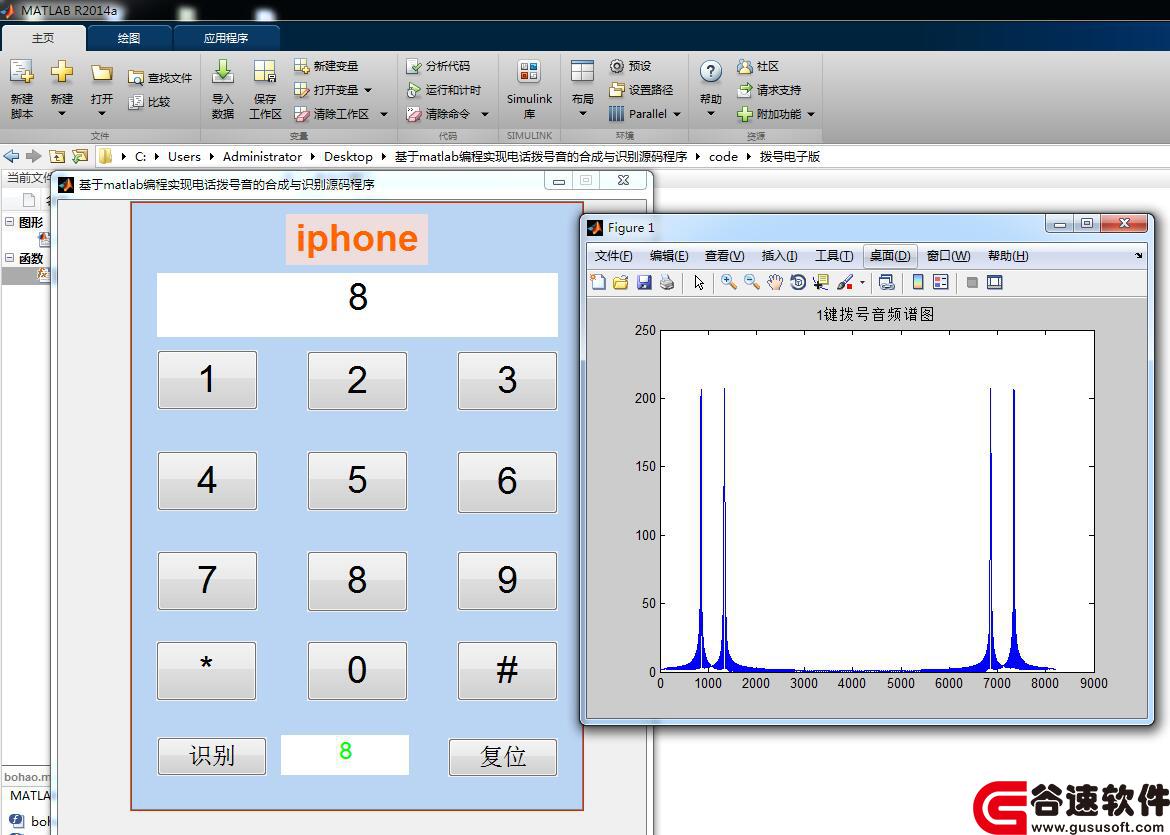This screenshot has width=1170, height=835.
Task: Click Save floppy icon in Figure 1 toolbar
Action: [644, 282]
